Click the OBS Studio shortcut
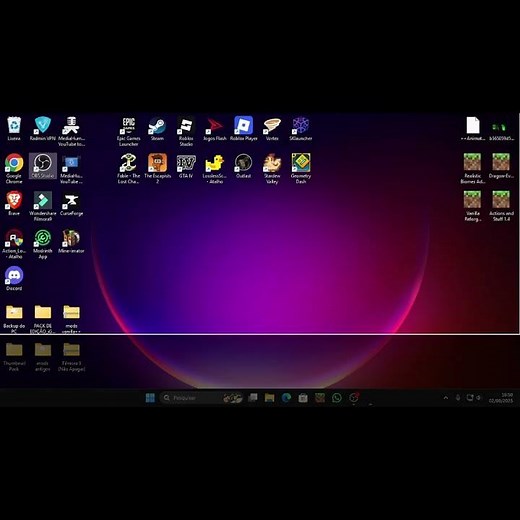 [x=43, y=166]
